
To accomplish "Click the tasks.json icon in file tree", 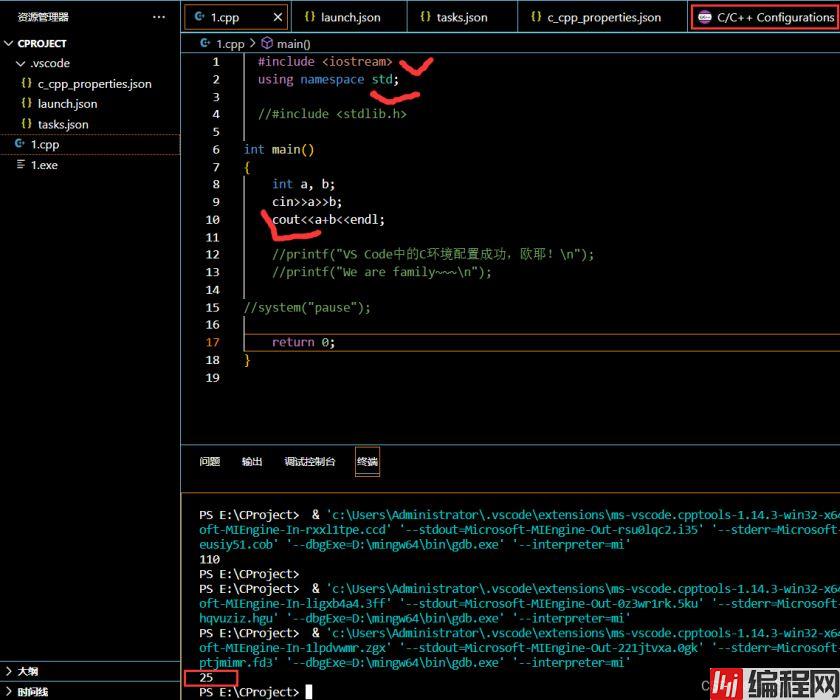I will (27, 124).
